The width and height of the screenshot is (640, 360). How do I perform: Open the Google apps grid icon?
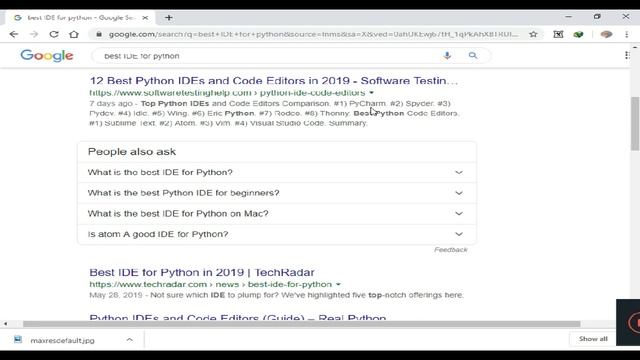627,55
